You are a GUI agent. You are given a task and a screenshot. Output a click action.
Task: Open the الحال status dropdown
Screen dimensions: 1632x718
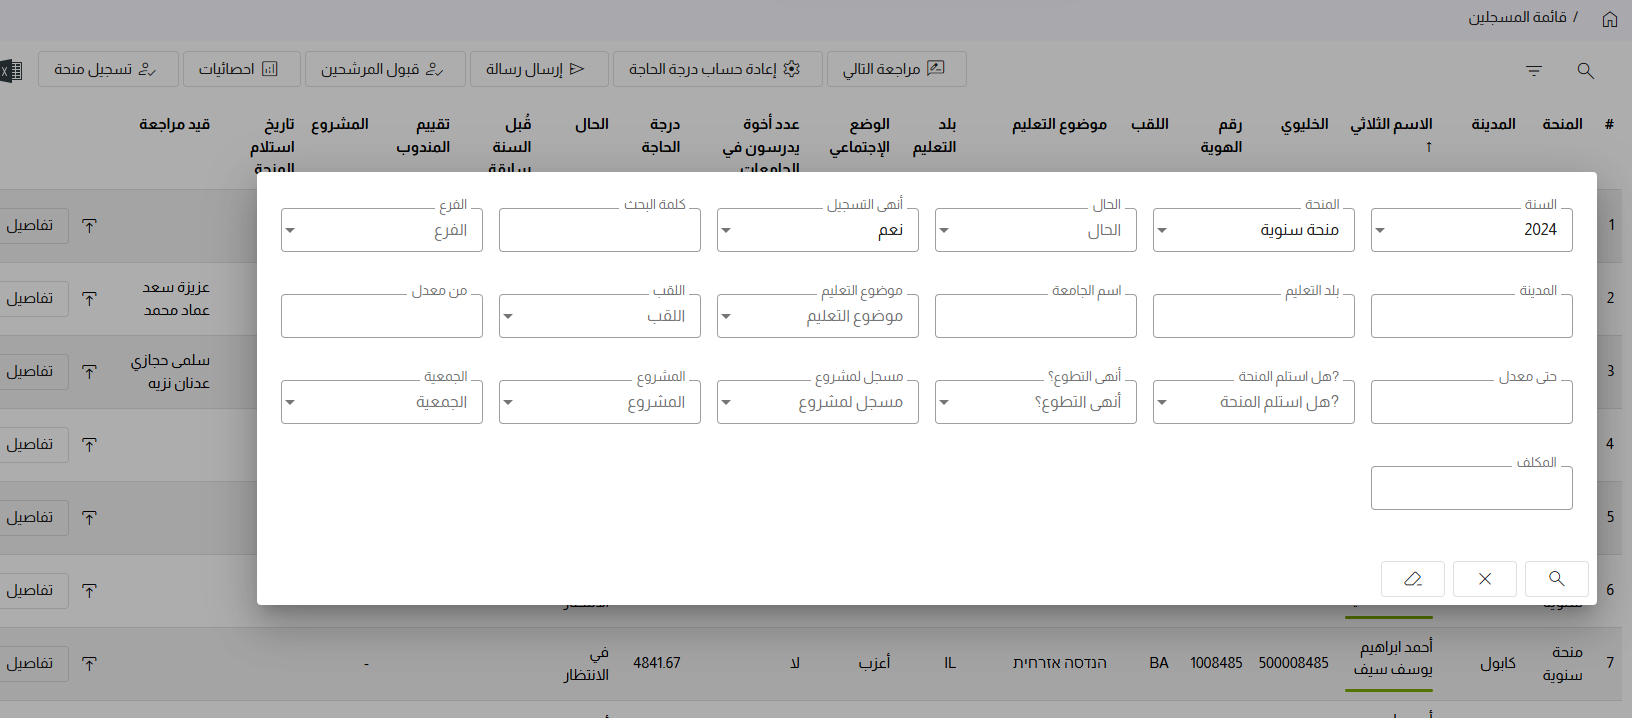coord(1035,230)
